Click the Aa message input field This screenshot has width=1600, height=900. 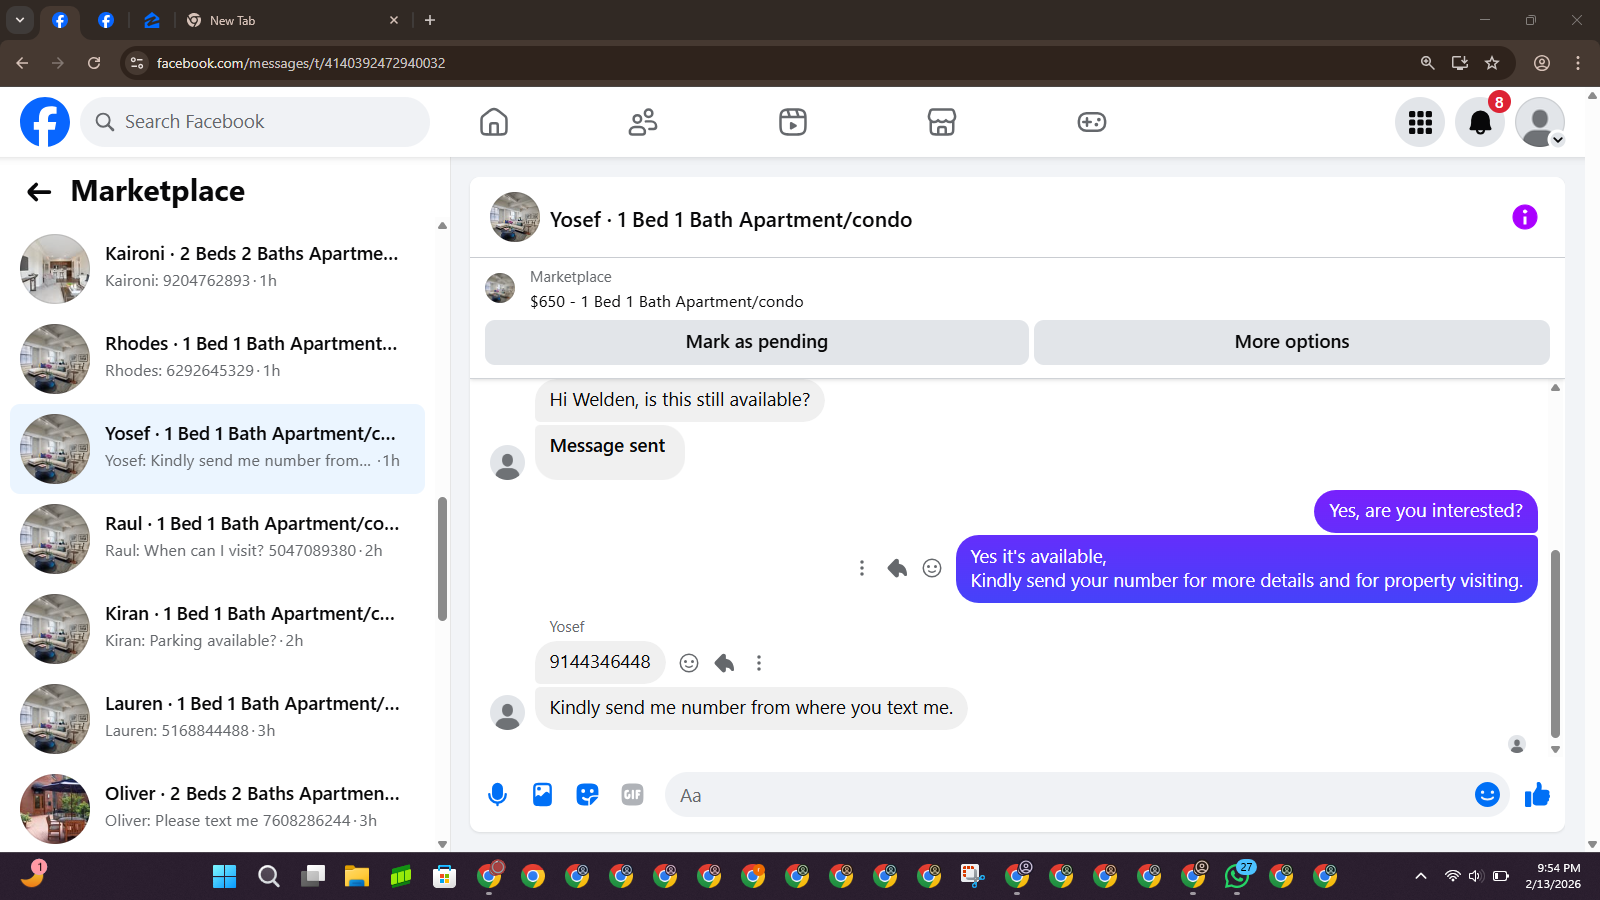click(1065, 795)
